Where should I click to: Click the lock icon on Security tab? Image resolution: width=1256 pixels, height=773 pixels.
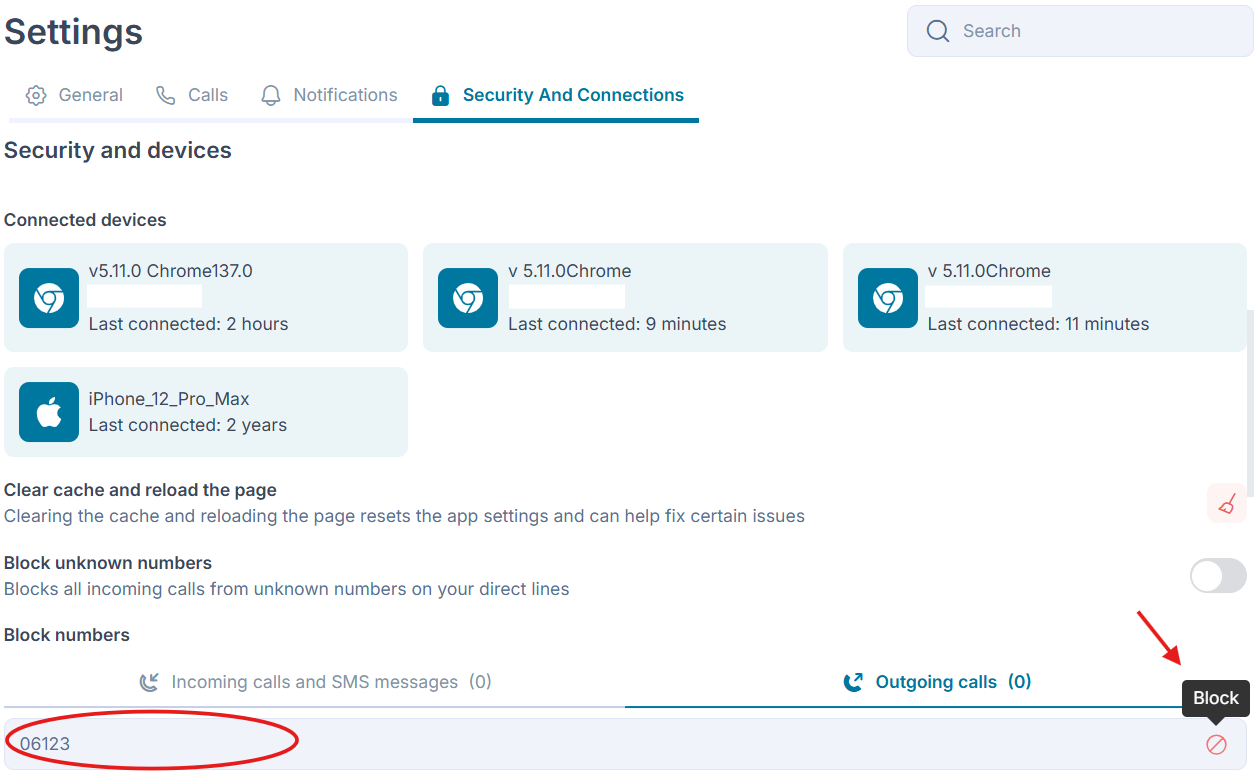[440, 96]
